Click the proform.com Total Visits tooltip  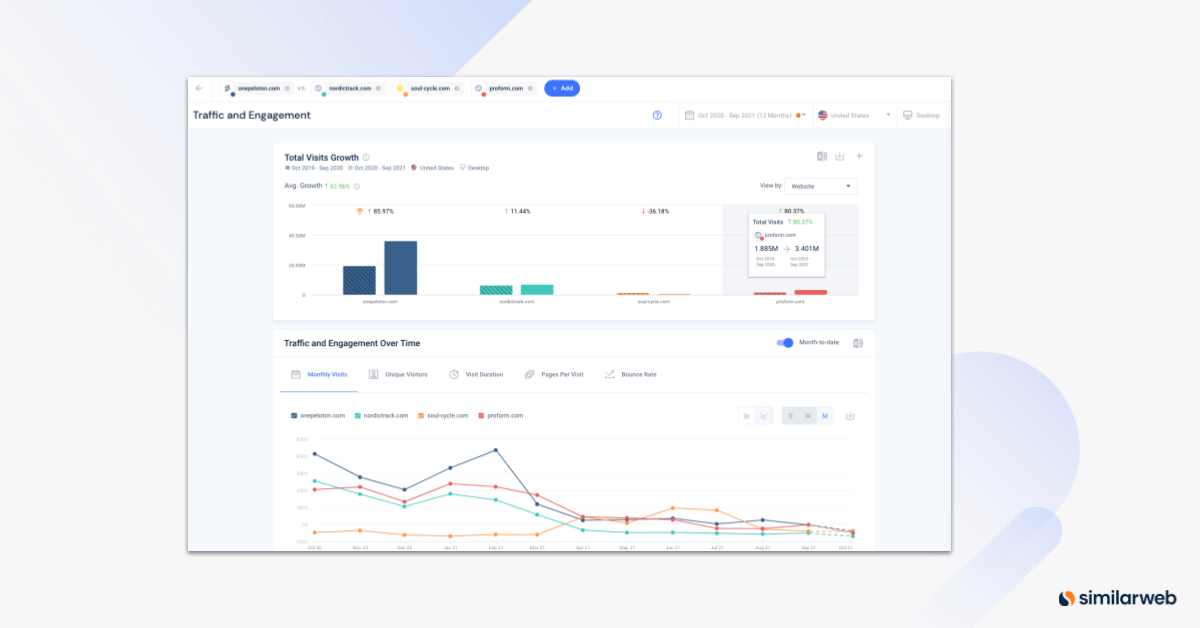(x=787, y=243)
